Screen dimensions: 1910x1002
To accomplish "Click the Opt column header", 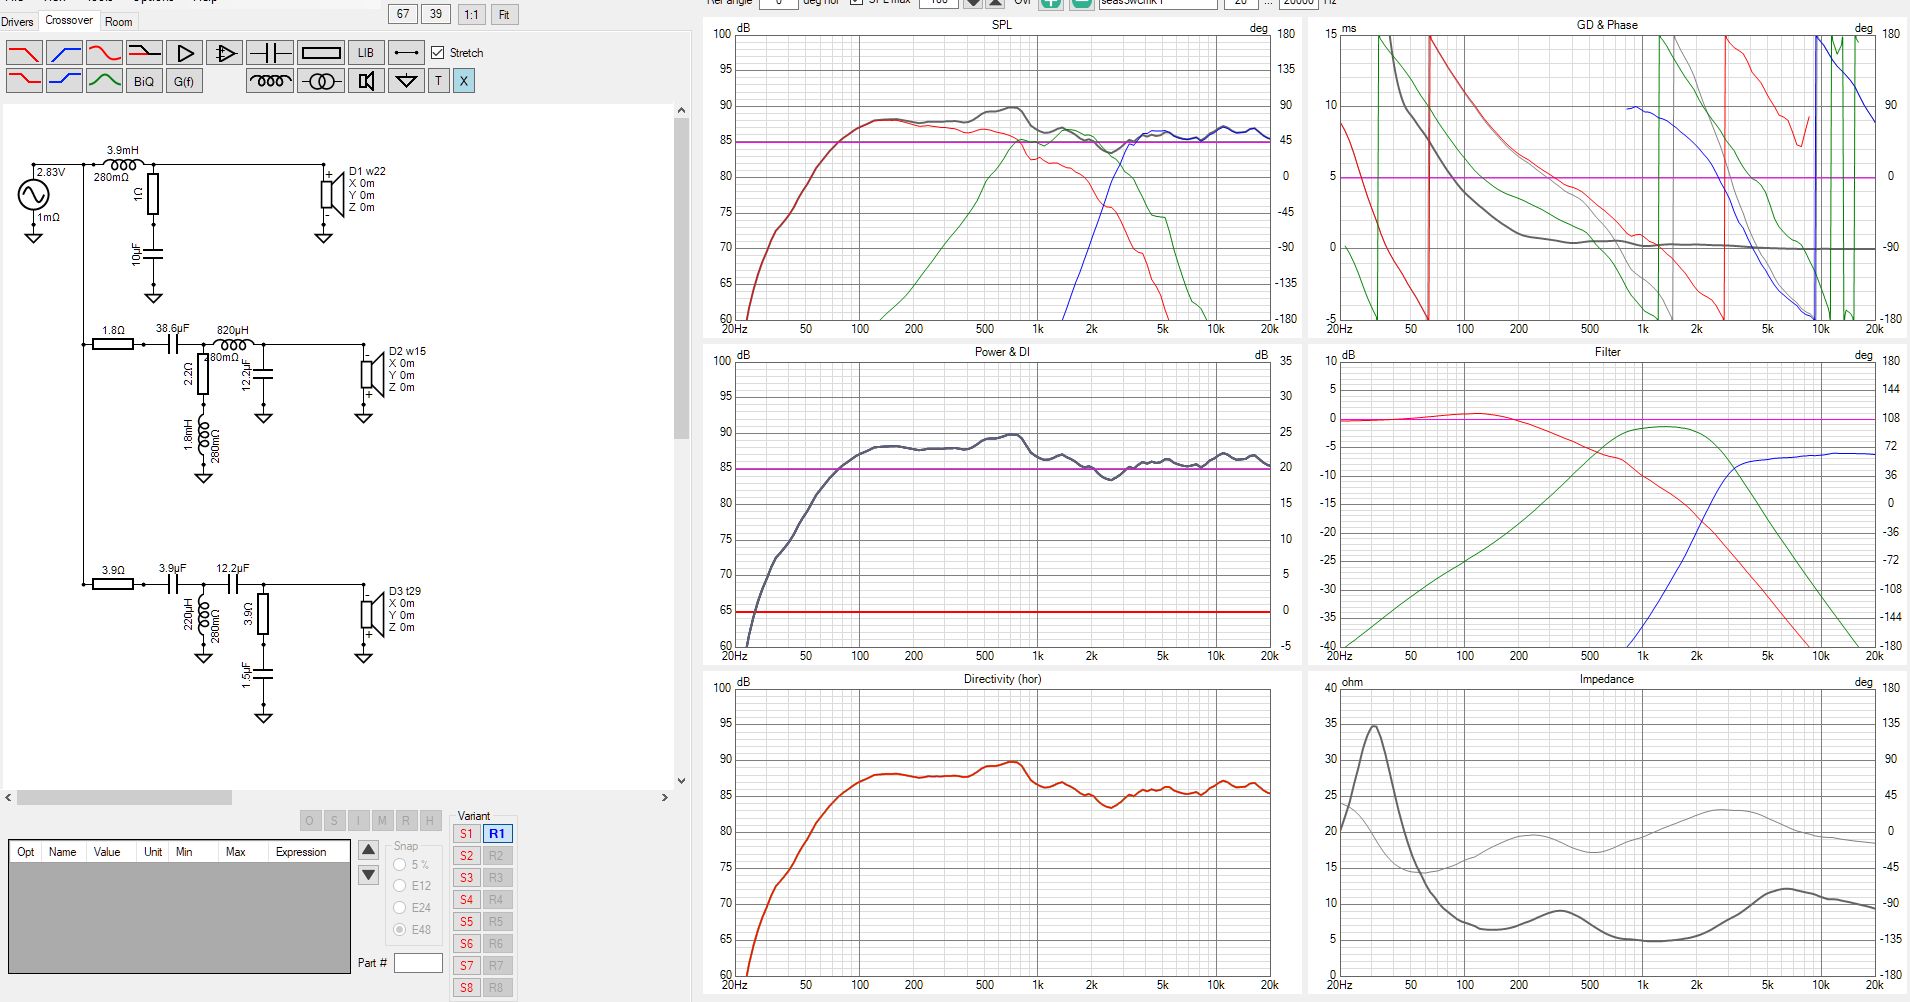I will tap(26, 852).
